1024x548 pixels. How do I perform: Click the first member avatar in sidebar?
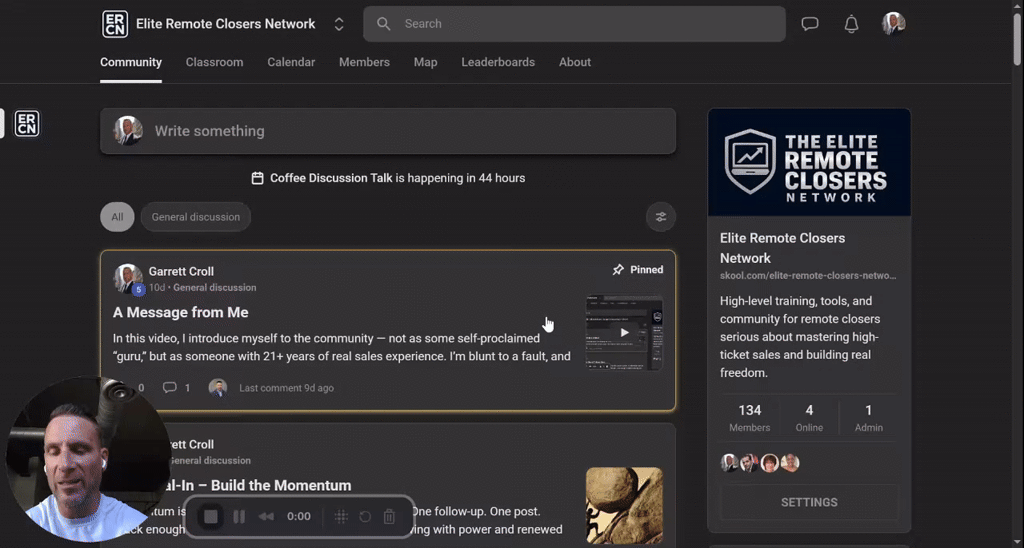click(729, 462)
